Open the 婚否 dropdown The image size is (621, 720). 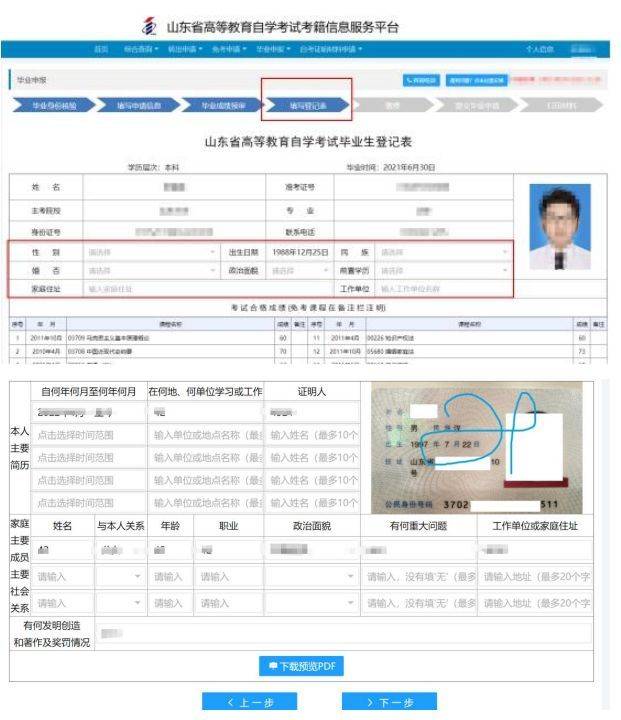point(151,270)
